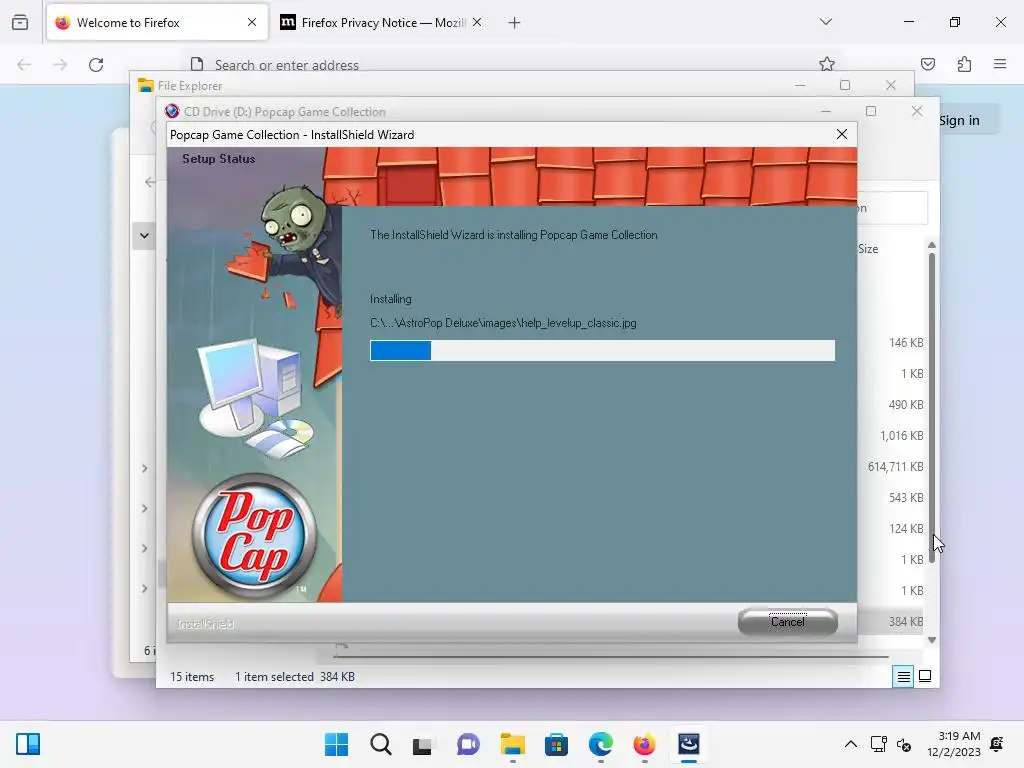This screenshot has width=1024, height=768.
Task: Switch to the installer taskbar icon
Action: (x=689, y=744)
